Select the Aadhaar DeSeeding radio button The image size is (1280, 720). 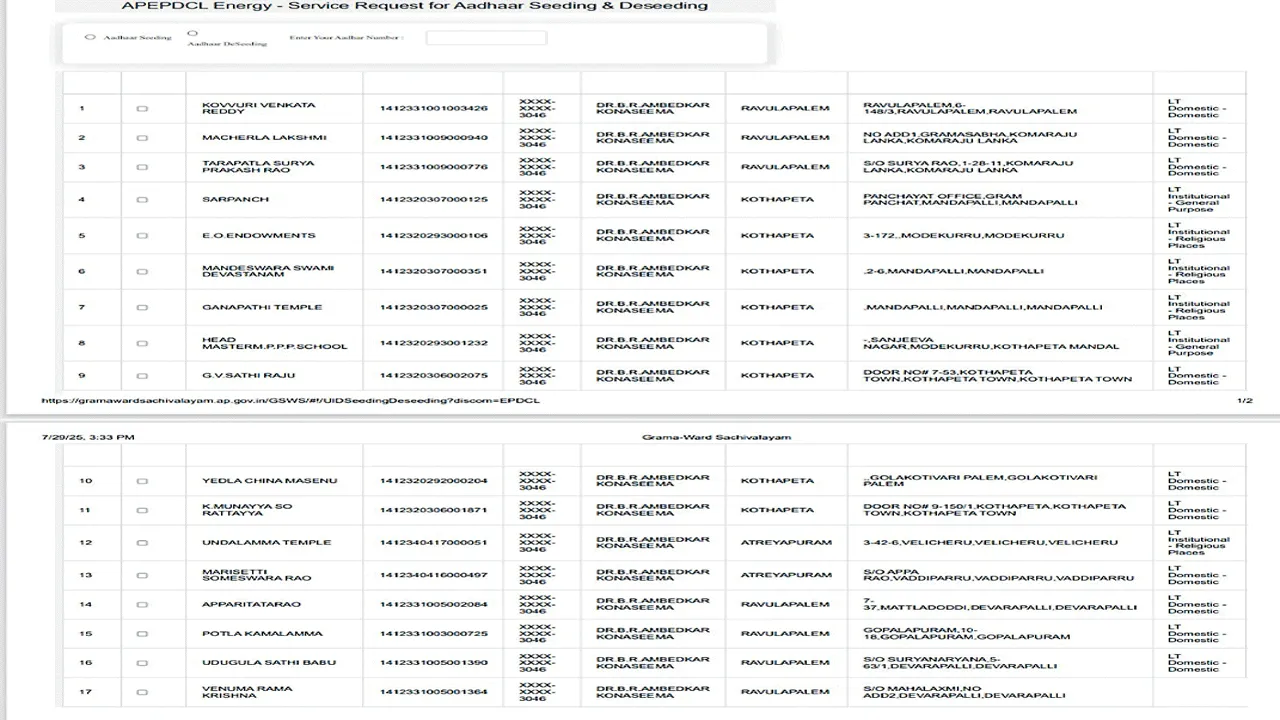(192, 33)
